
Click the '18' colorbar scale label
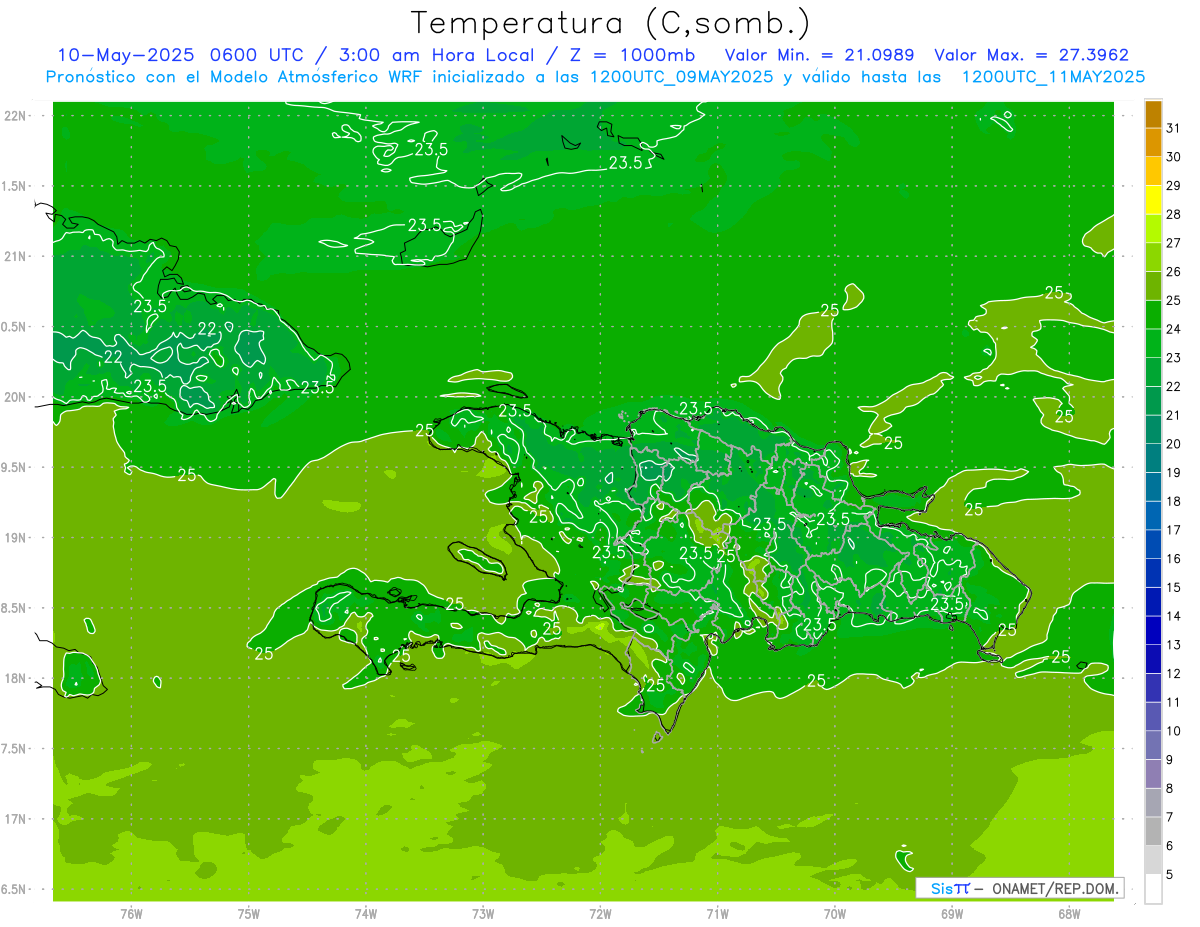click(1174, 501)
